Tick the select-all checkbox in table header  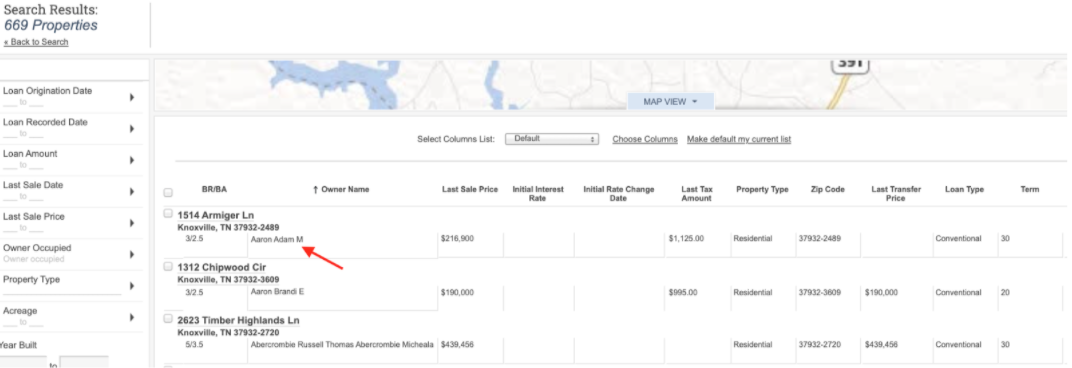click(168, 193)
